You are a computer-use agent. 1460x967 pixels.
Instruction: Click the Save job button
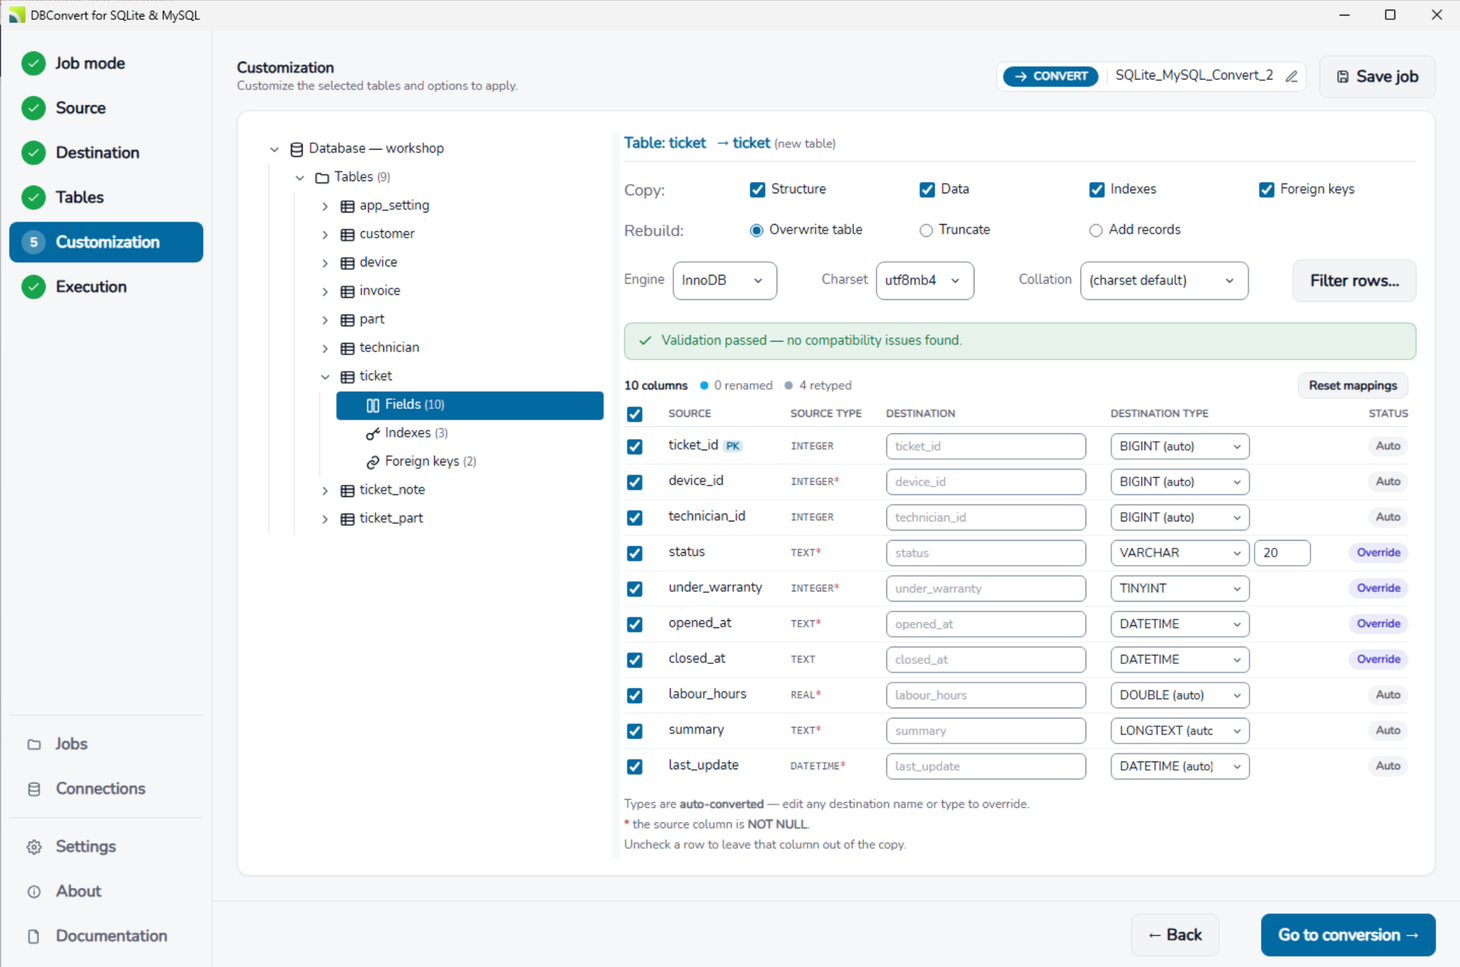1377,77
